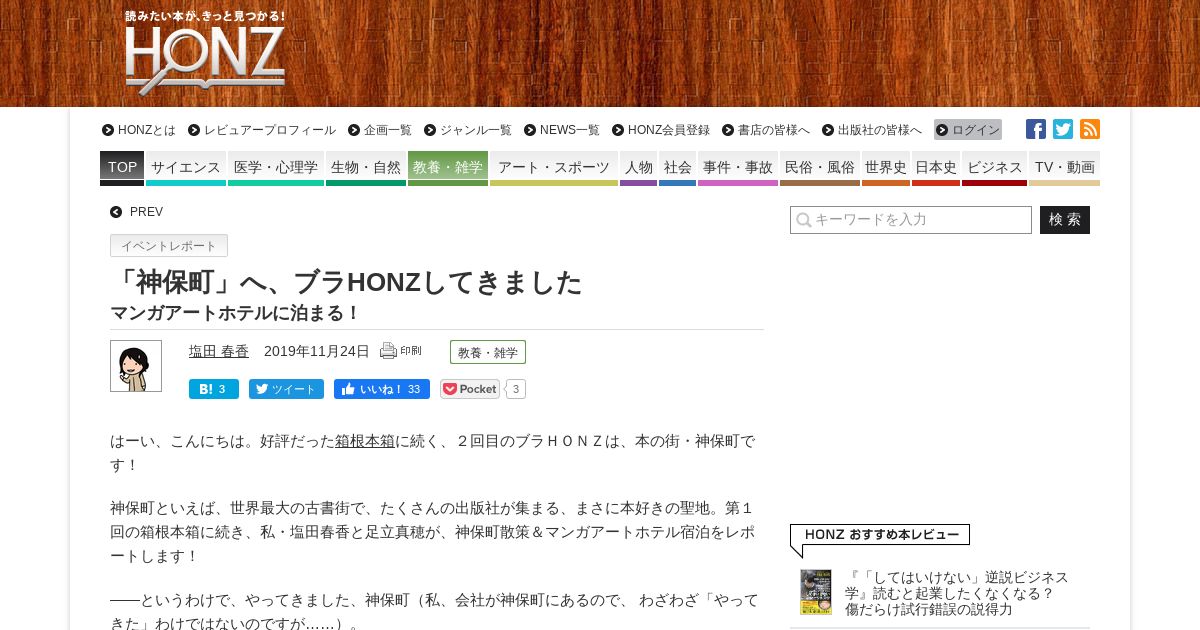The width and height of the screenshot is (1200, 630).
Task: Click the イベントレポート category tag
Action: tap(169, 246)
